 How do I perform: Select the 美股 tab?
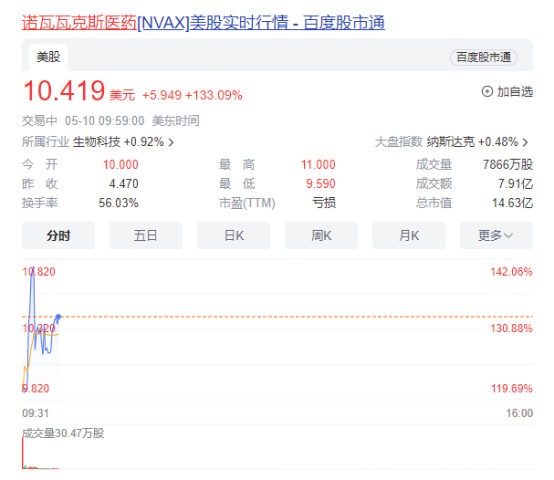pyautogui.click(x=48, y=57)
